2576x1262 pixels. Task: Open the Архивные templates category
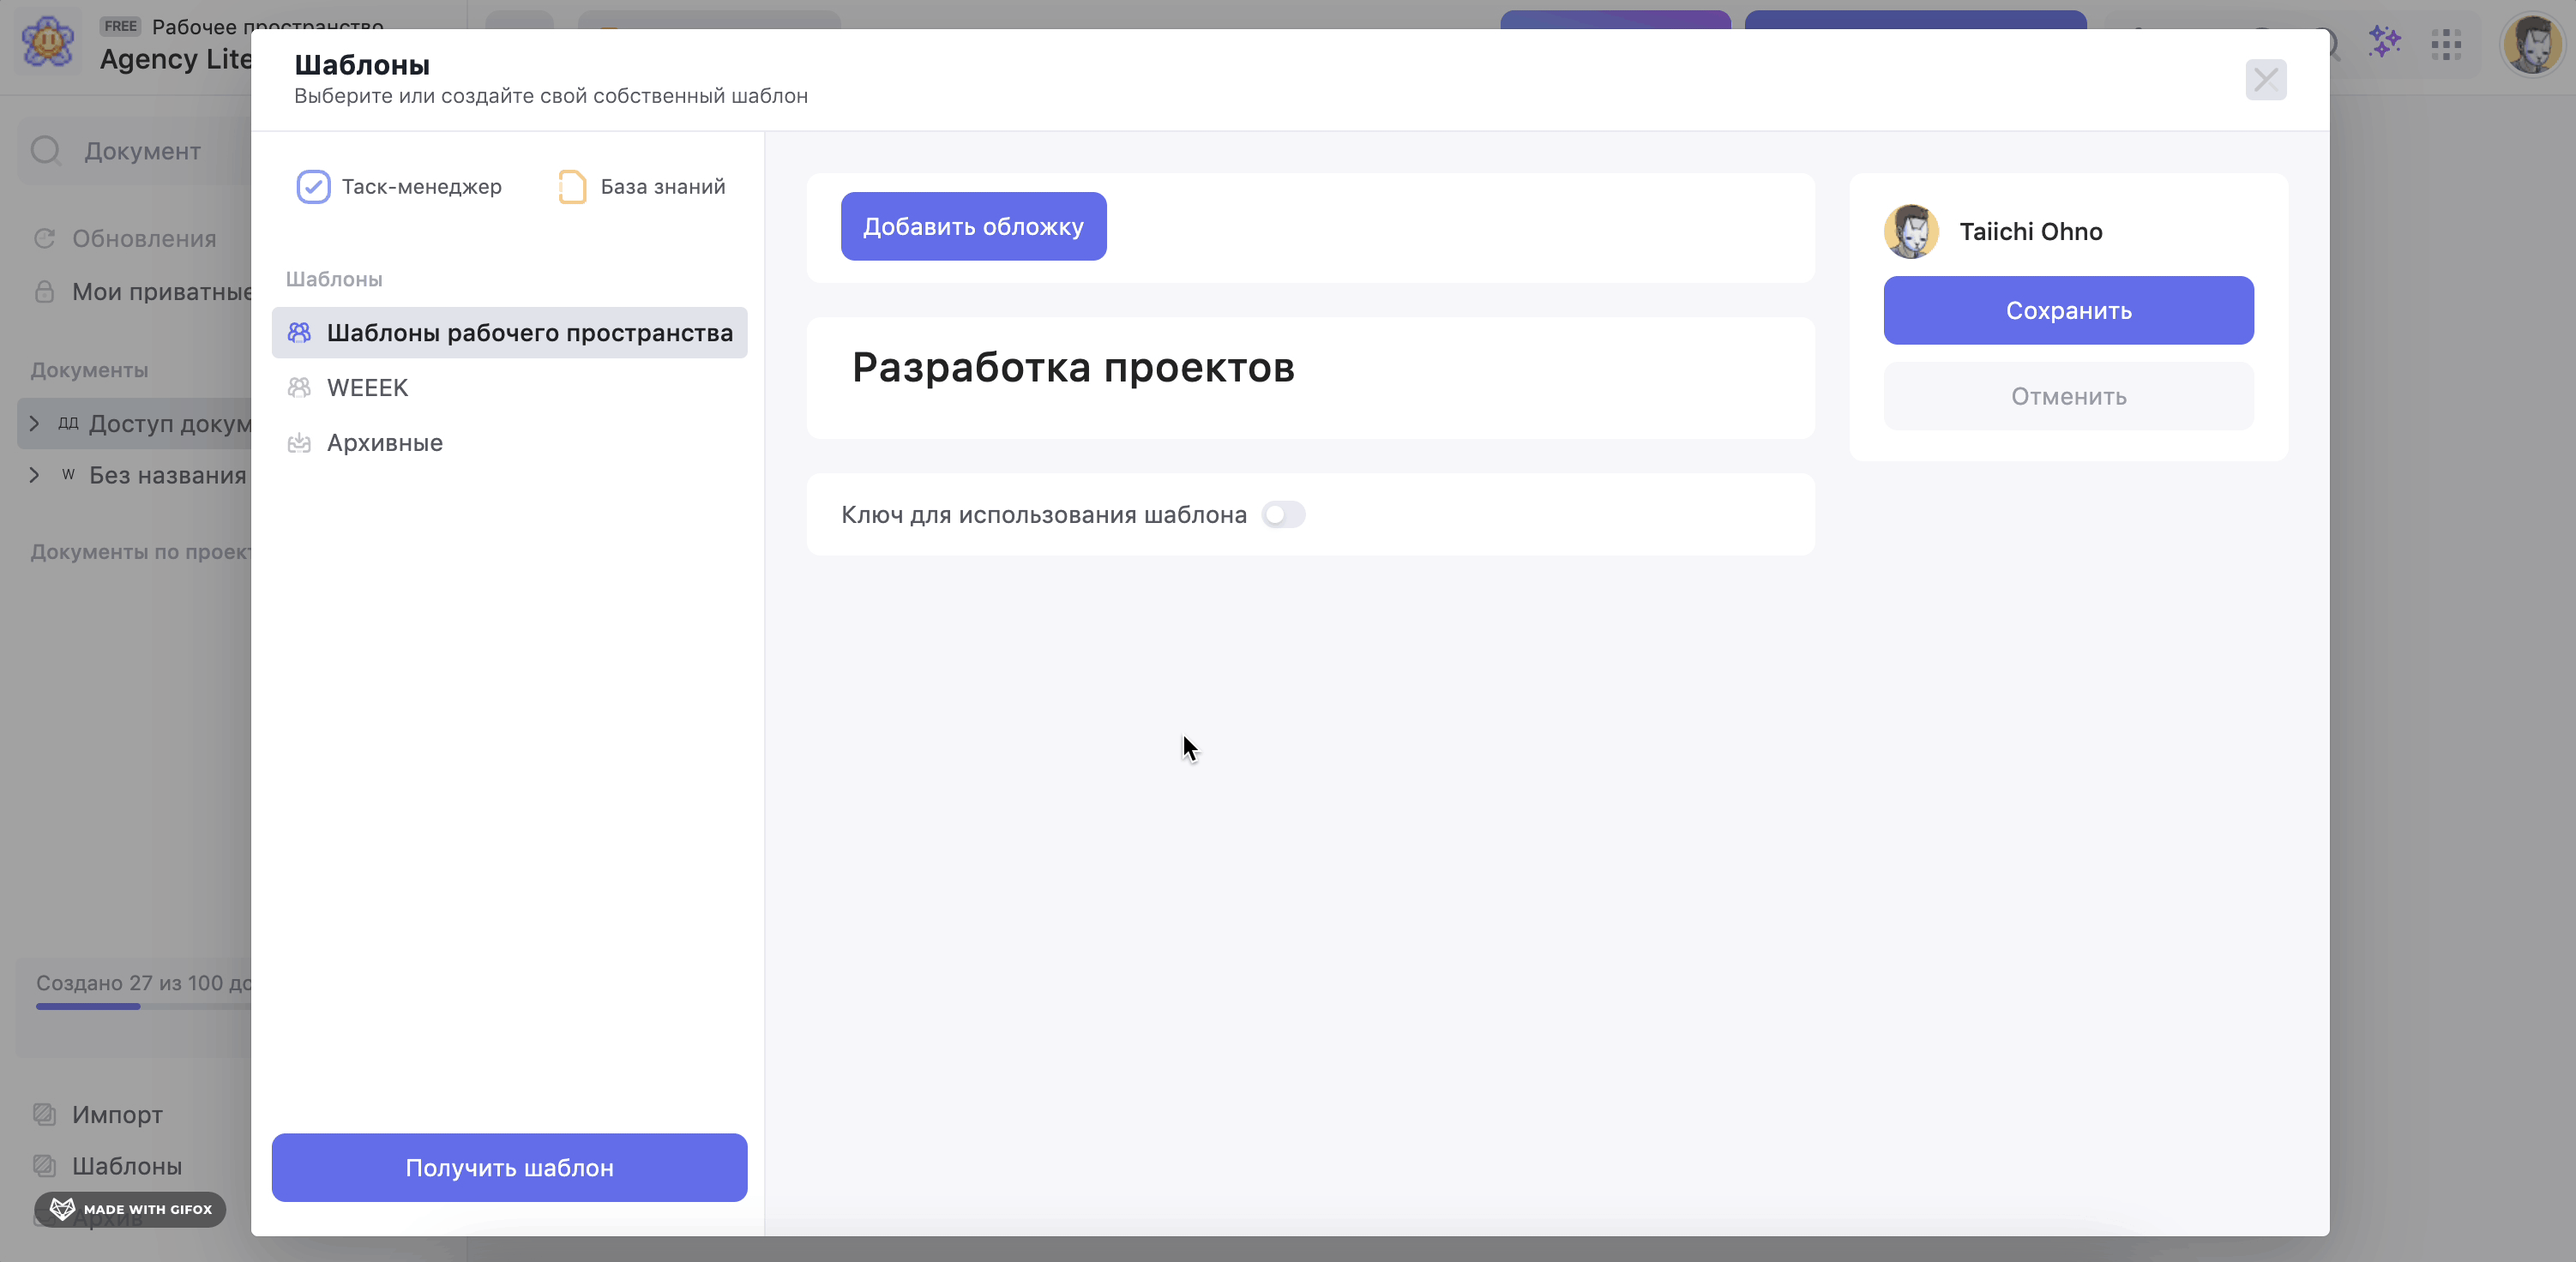click(x=509, y=442)
